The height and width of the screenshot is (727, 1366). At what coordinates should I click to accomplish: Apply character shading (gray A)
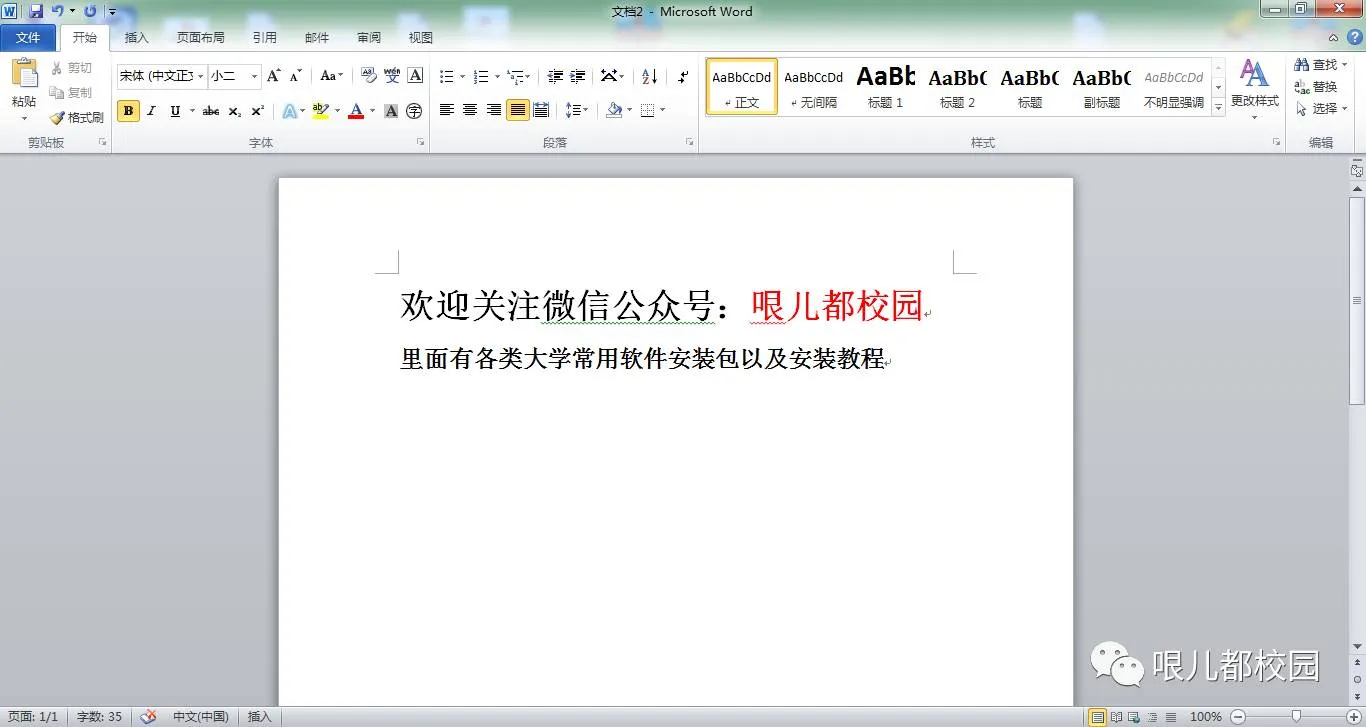click(x=391, y=111)
